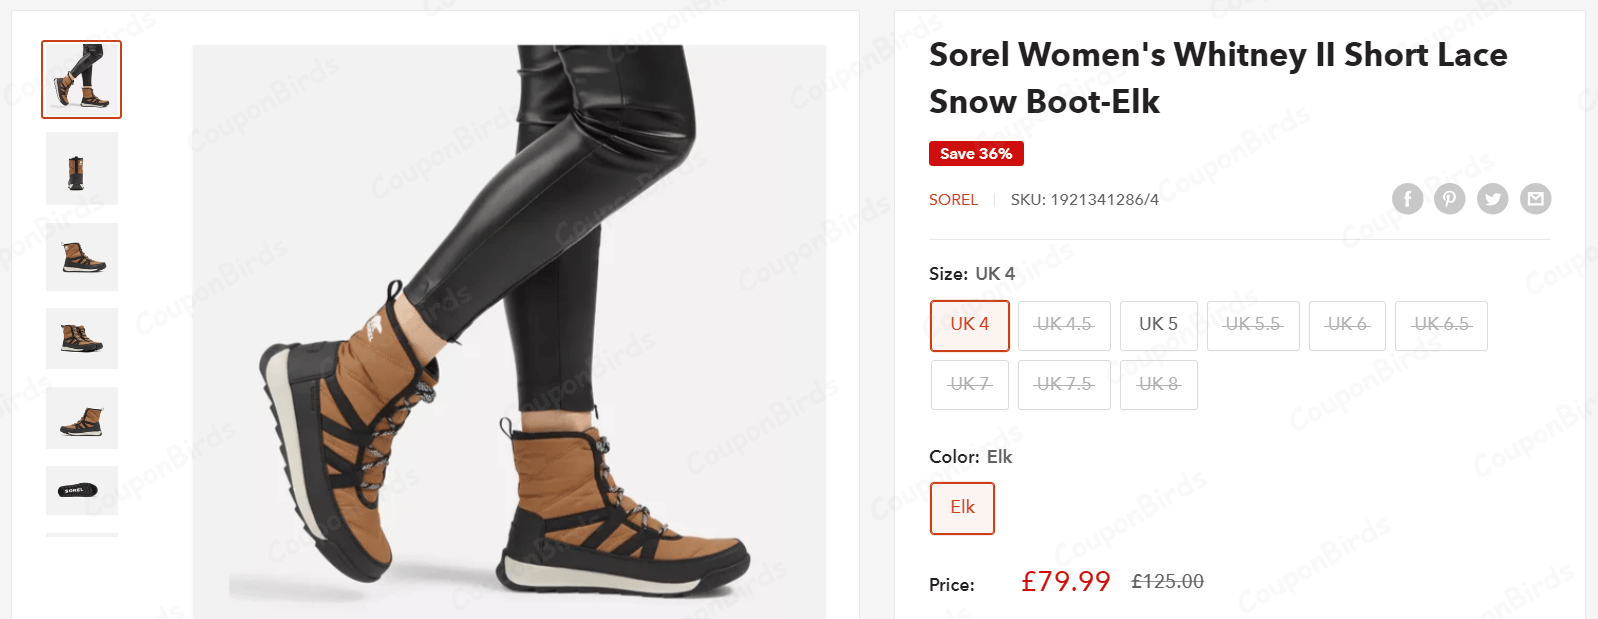Click the strikethrough UK 5.5 option
The image size is (1598, 619).
pos(1253,325)
